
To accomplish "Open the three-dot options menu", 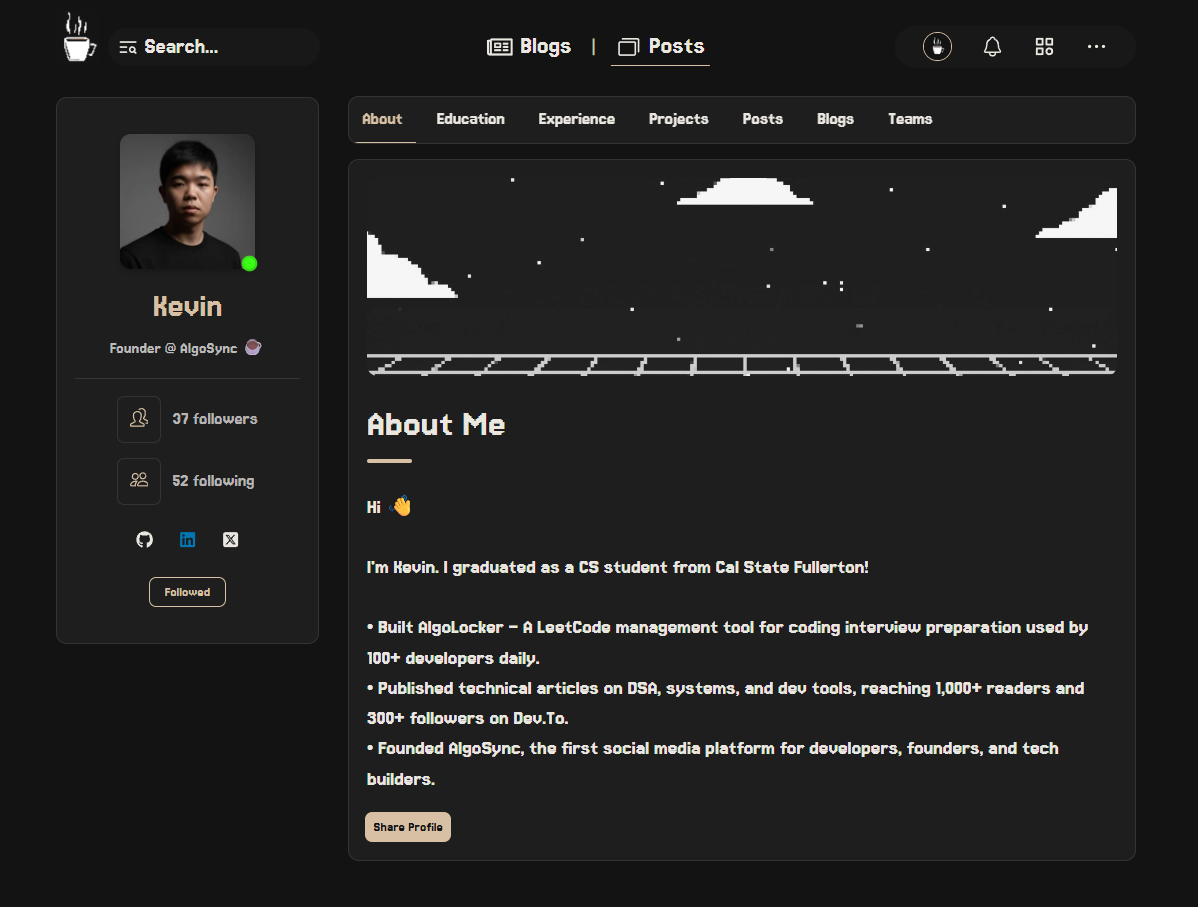I will click(1096, 46).
